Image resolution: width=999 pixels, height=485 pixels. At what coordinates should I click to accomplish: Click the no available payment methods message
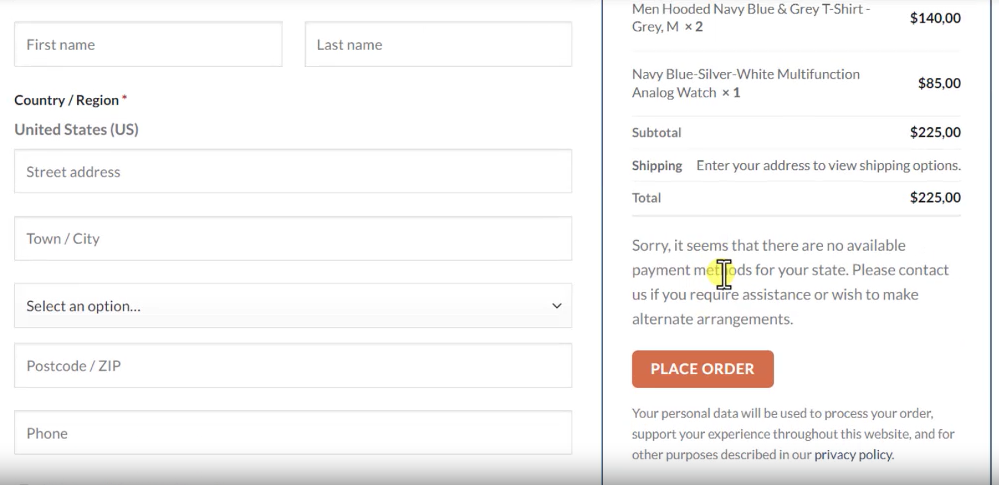pyautogui.click(x=790, y=282)
